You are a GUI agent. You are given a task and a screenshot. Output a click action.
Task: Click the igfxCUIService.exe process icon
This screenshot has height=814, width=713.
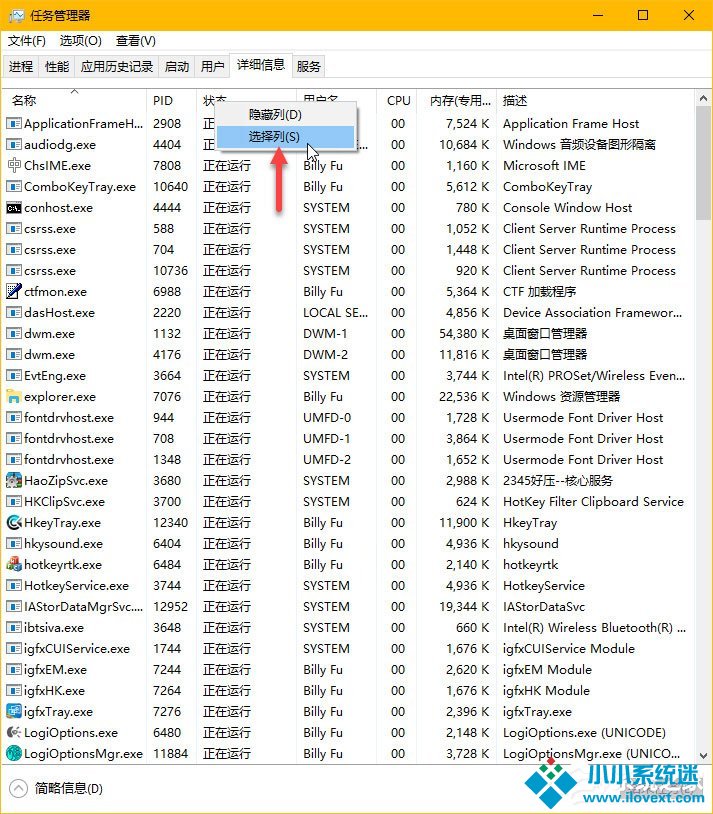tap(14, 648)
